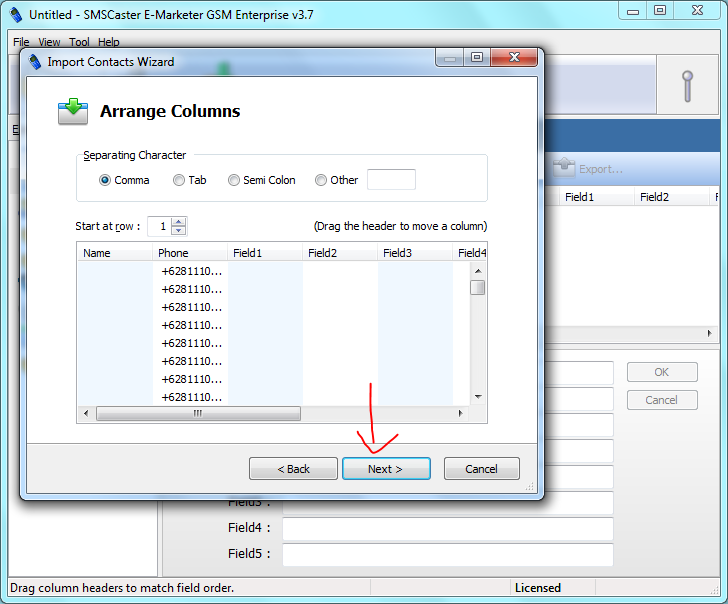Click the Field5 input field in main window
The width and height of the screenshot is (728, 604).
pos(448,555)
